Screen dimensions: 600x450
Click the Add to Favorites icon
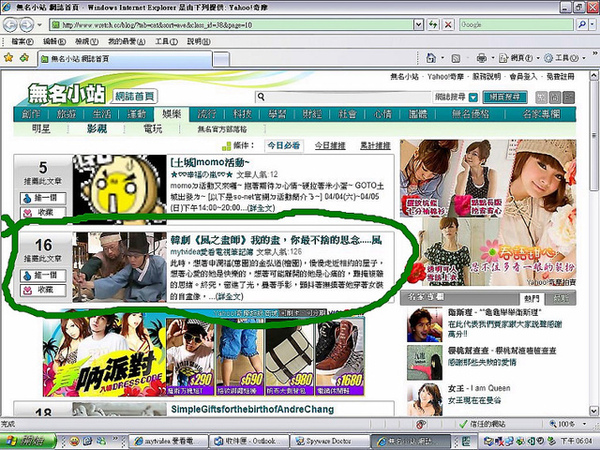point(24,58)
